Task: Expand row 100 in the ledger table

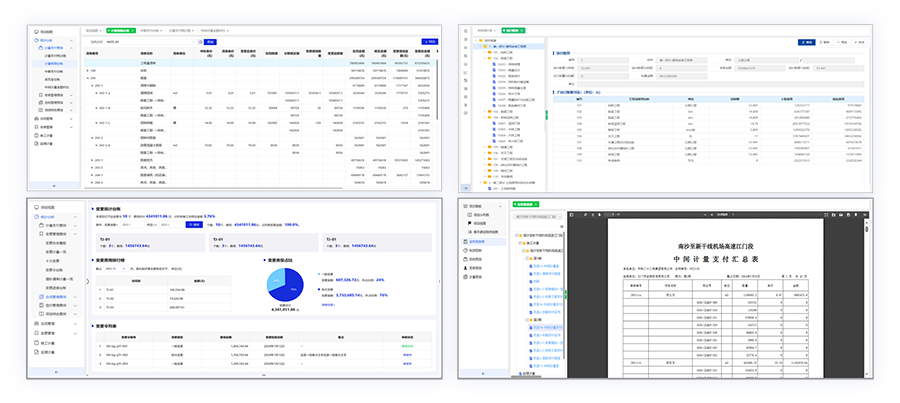Action: coord(88,71)
